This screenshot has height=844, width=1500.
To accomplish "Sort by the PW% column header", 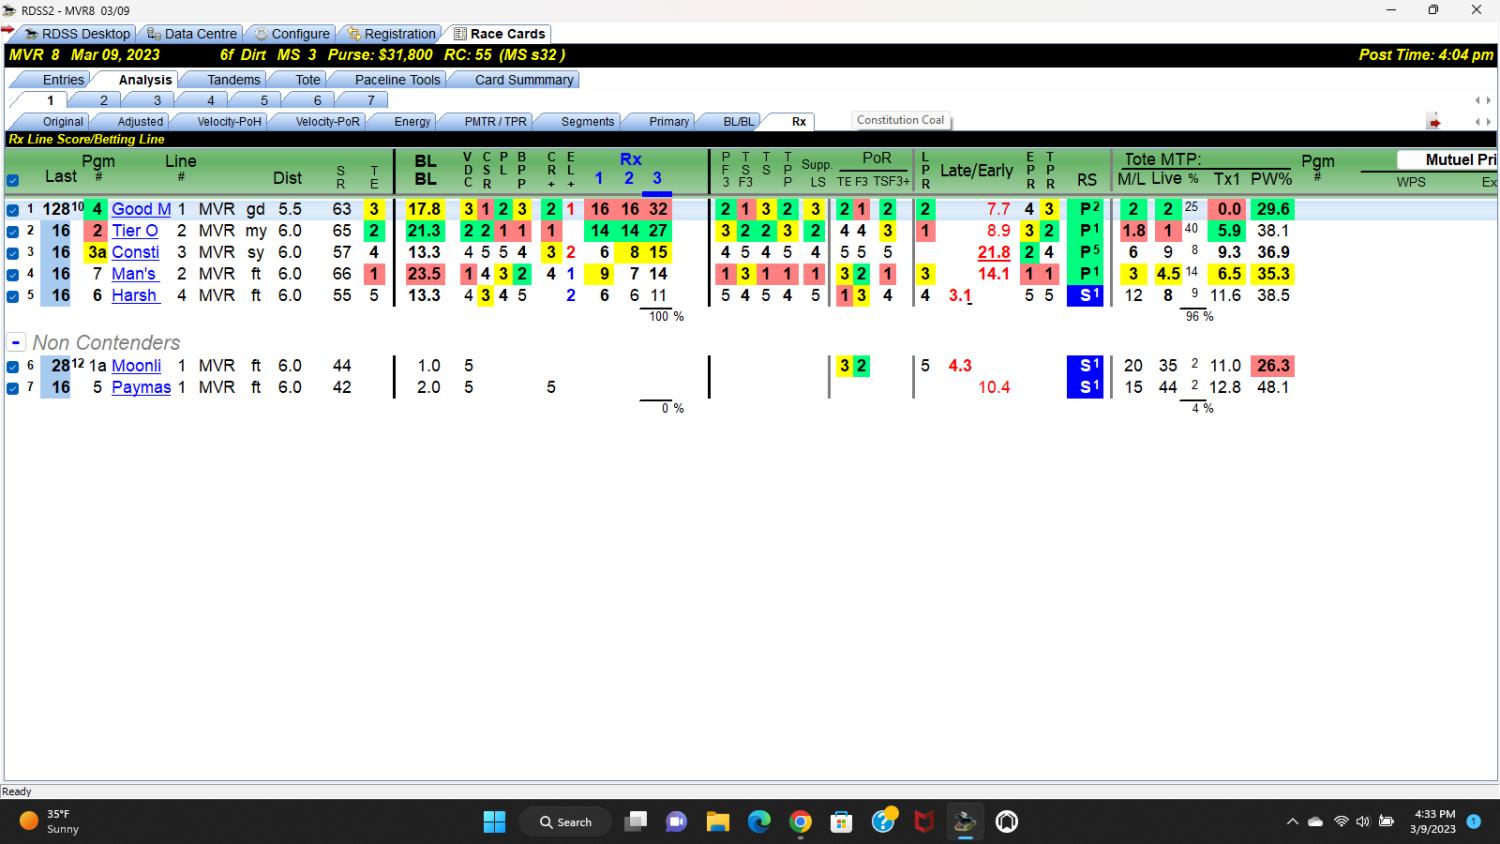I will click(x=1271, y=179).
